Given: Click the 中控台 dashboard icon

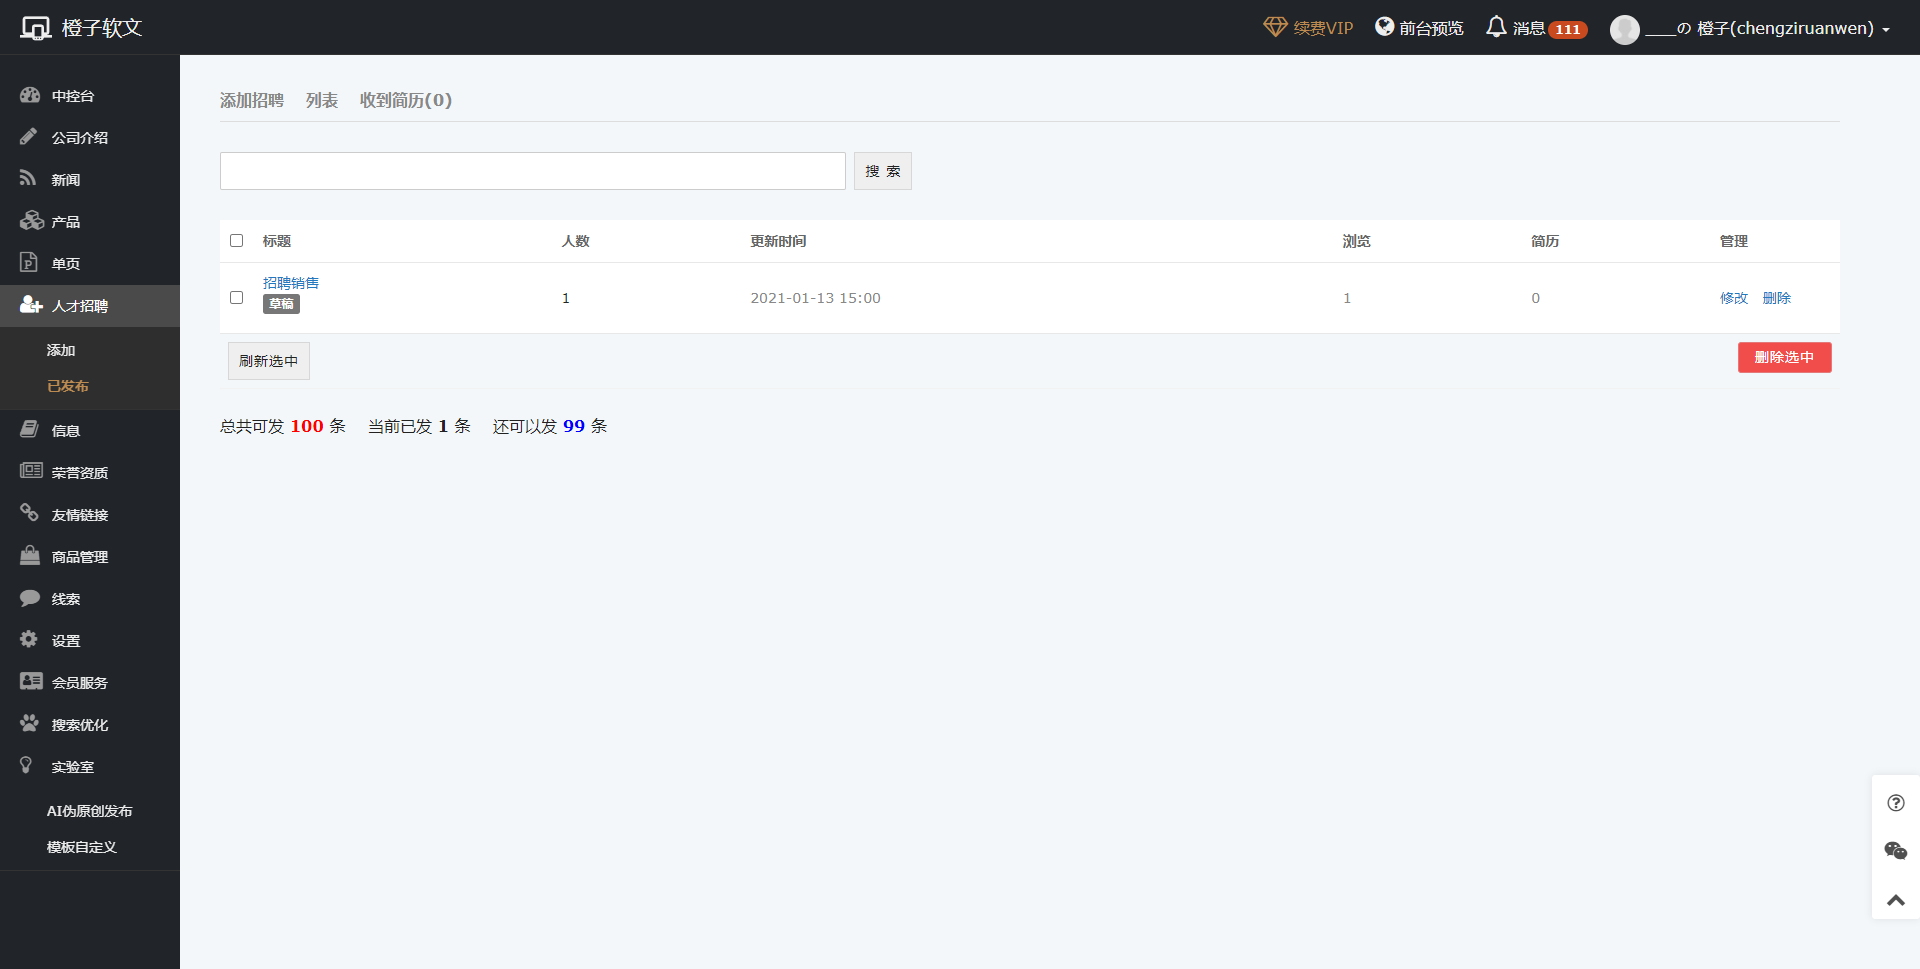Looking at the screenshot, I should point(30,95).
